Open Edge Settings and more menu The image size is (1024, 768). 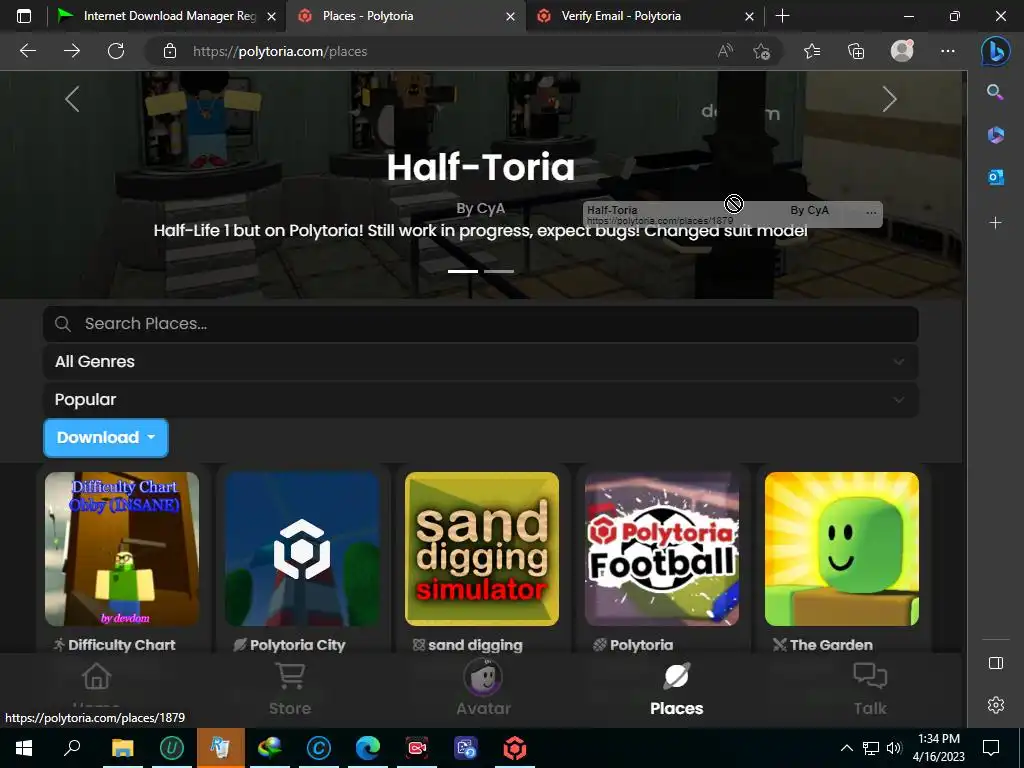point(948,51)
